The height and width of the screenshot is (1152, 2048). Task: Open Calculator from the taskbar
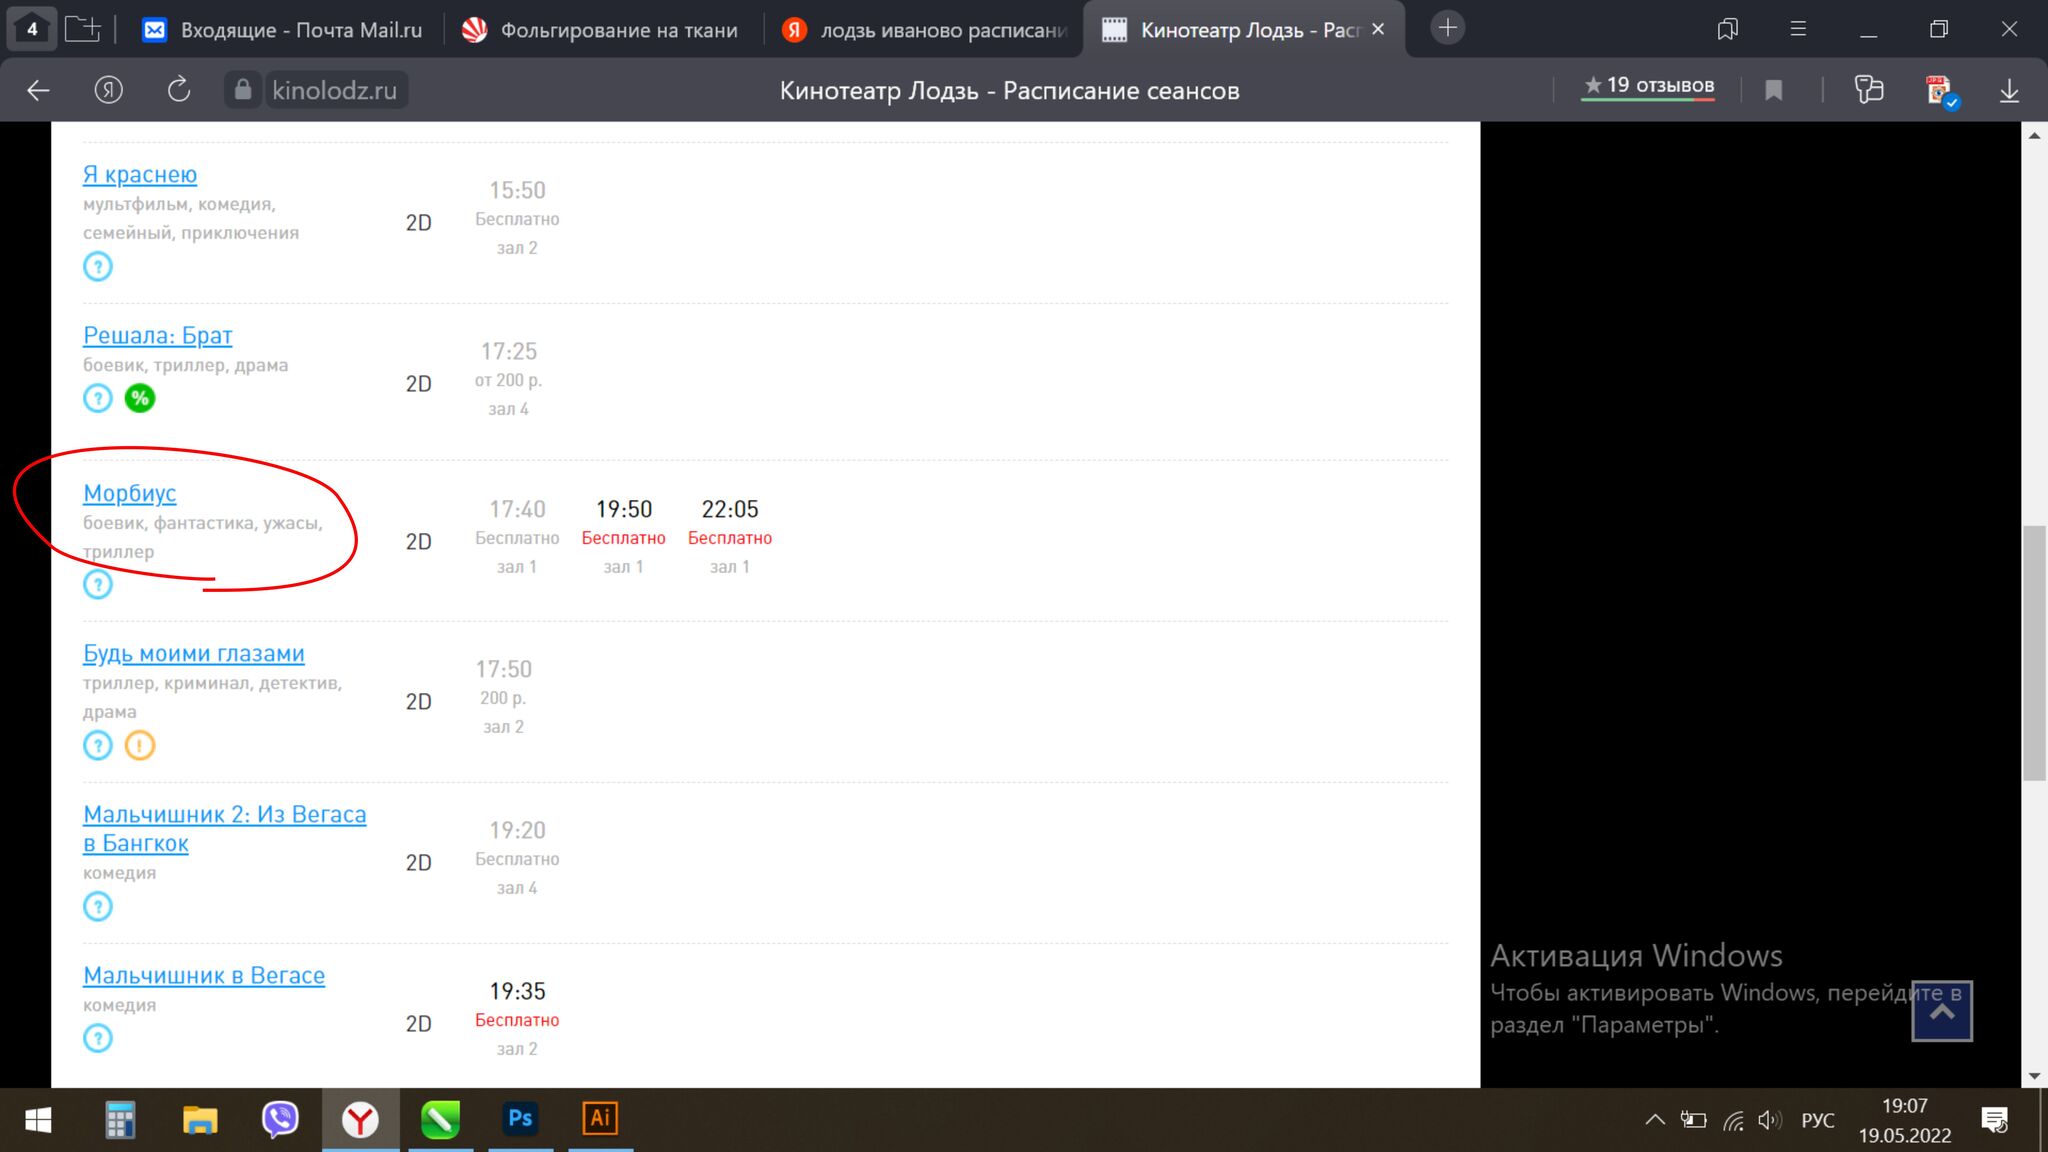click(x=120, y=1120)
